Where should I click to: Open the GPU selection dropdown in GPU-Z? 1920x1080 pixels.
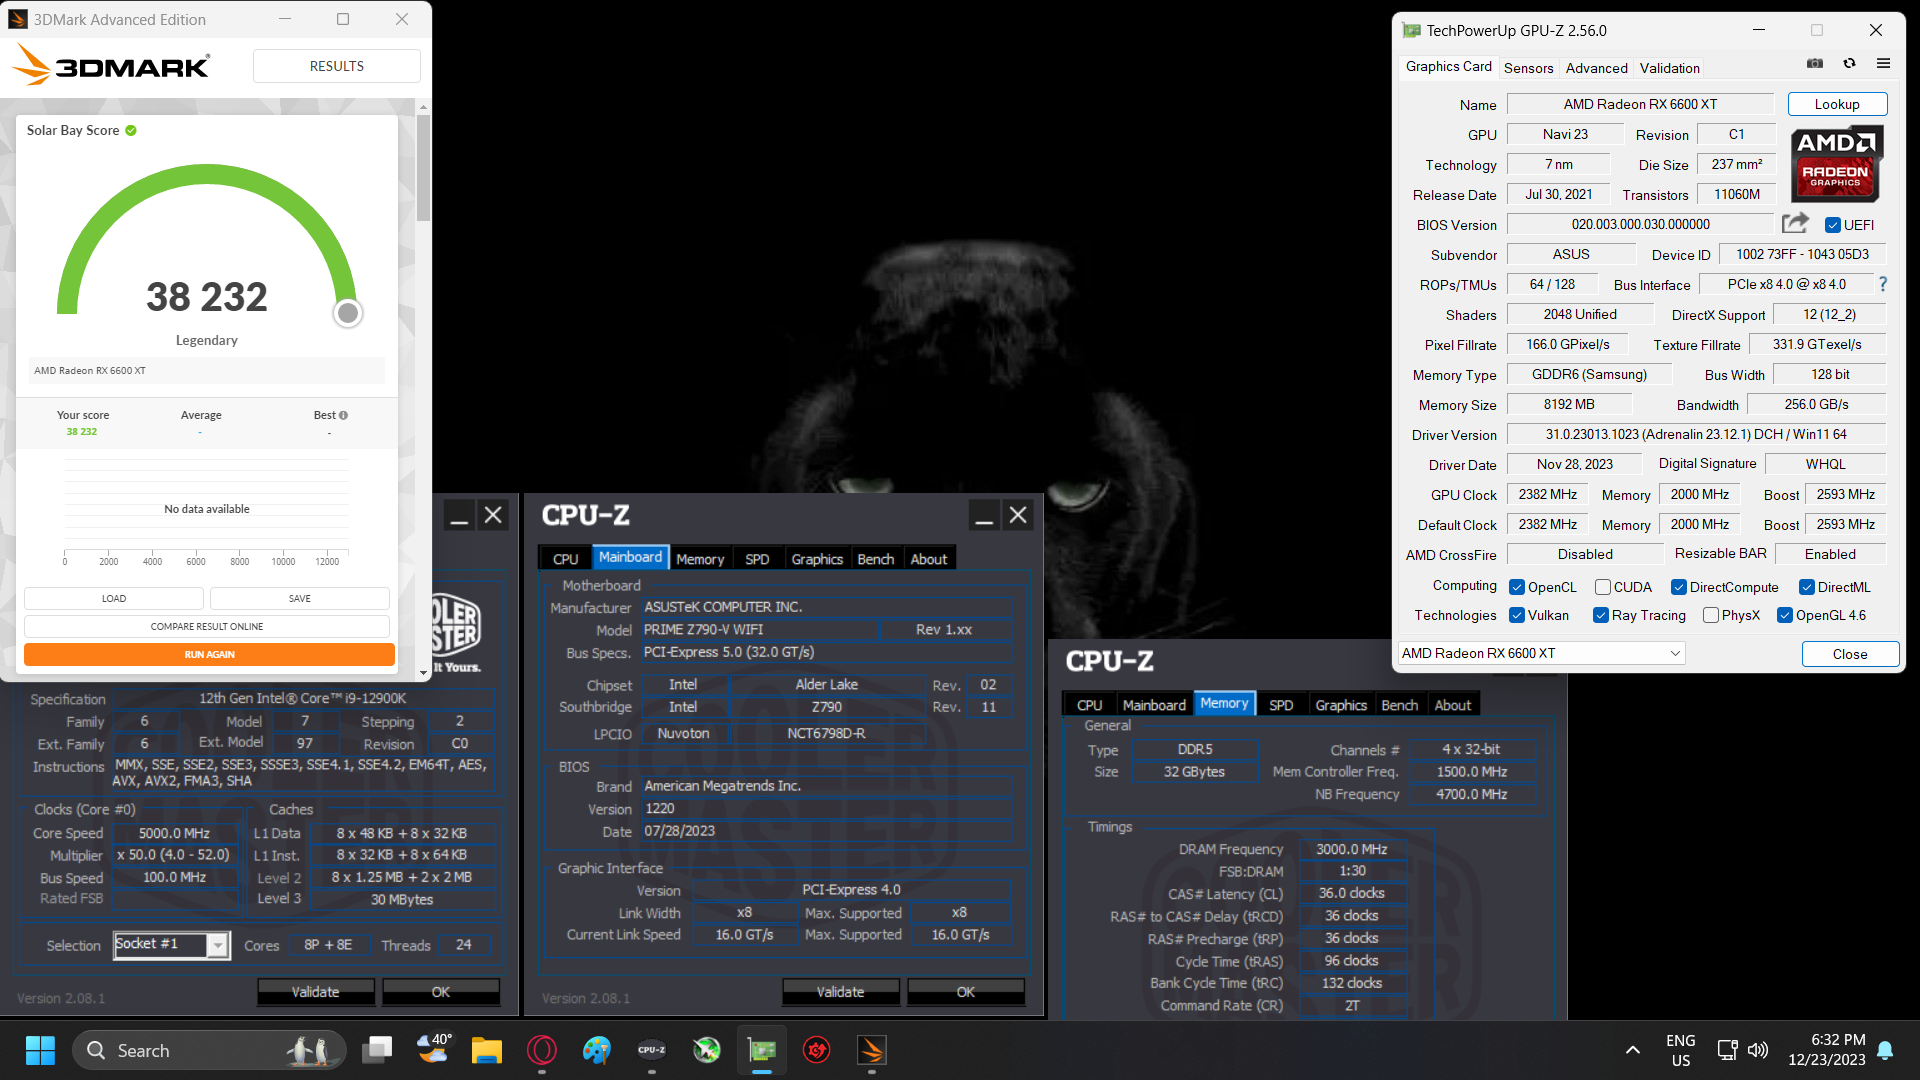(1541, 653)
